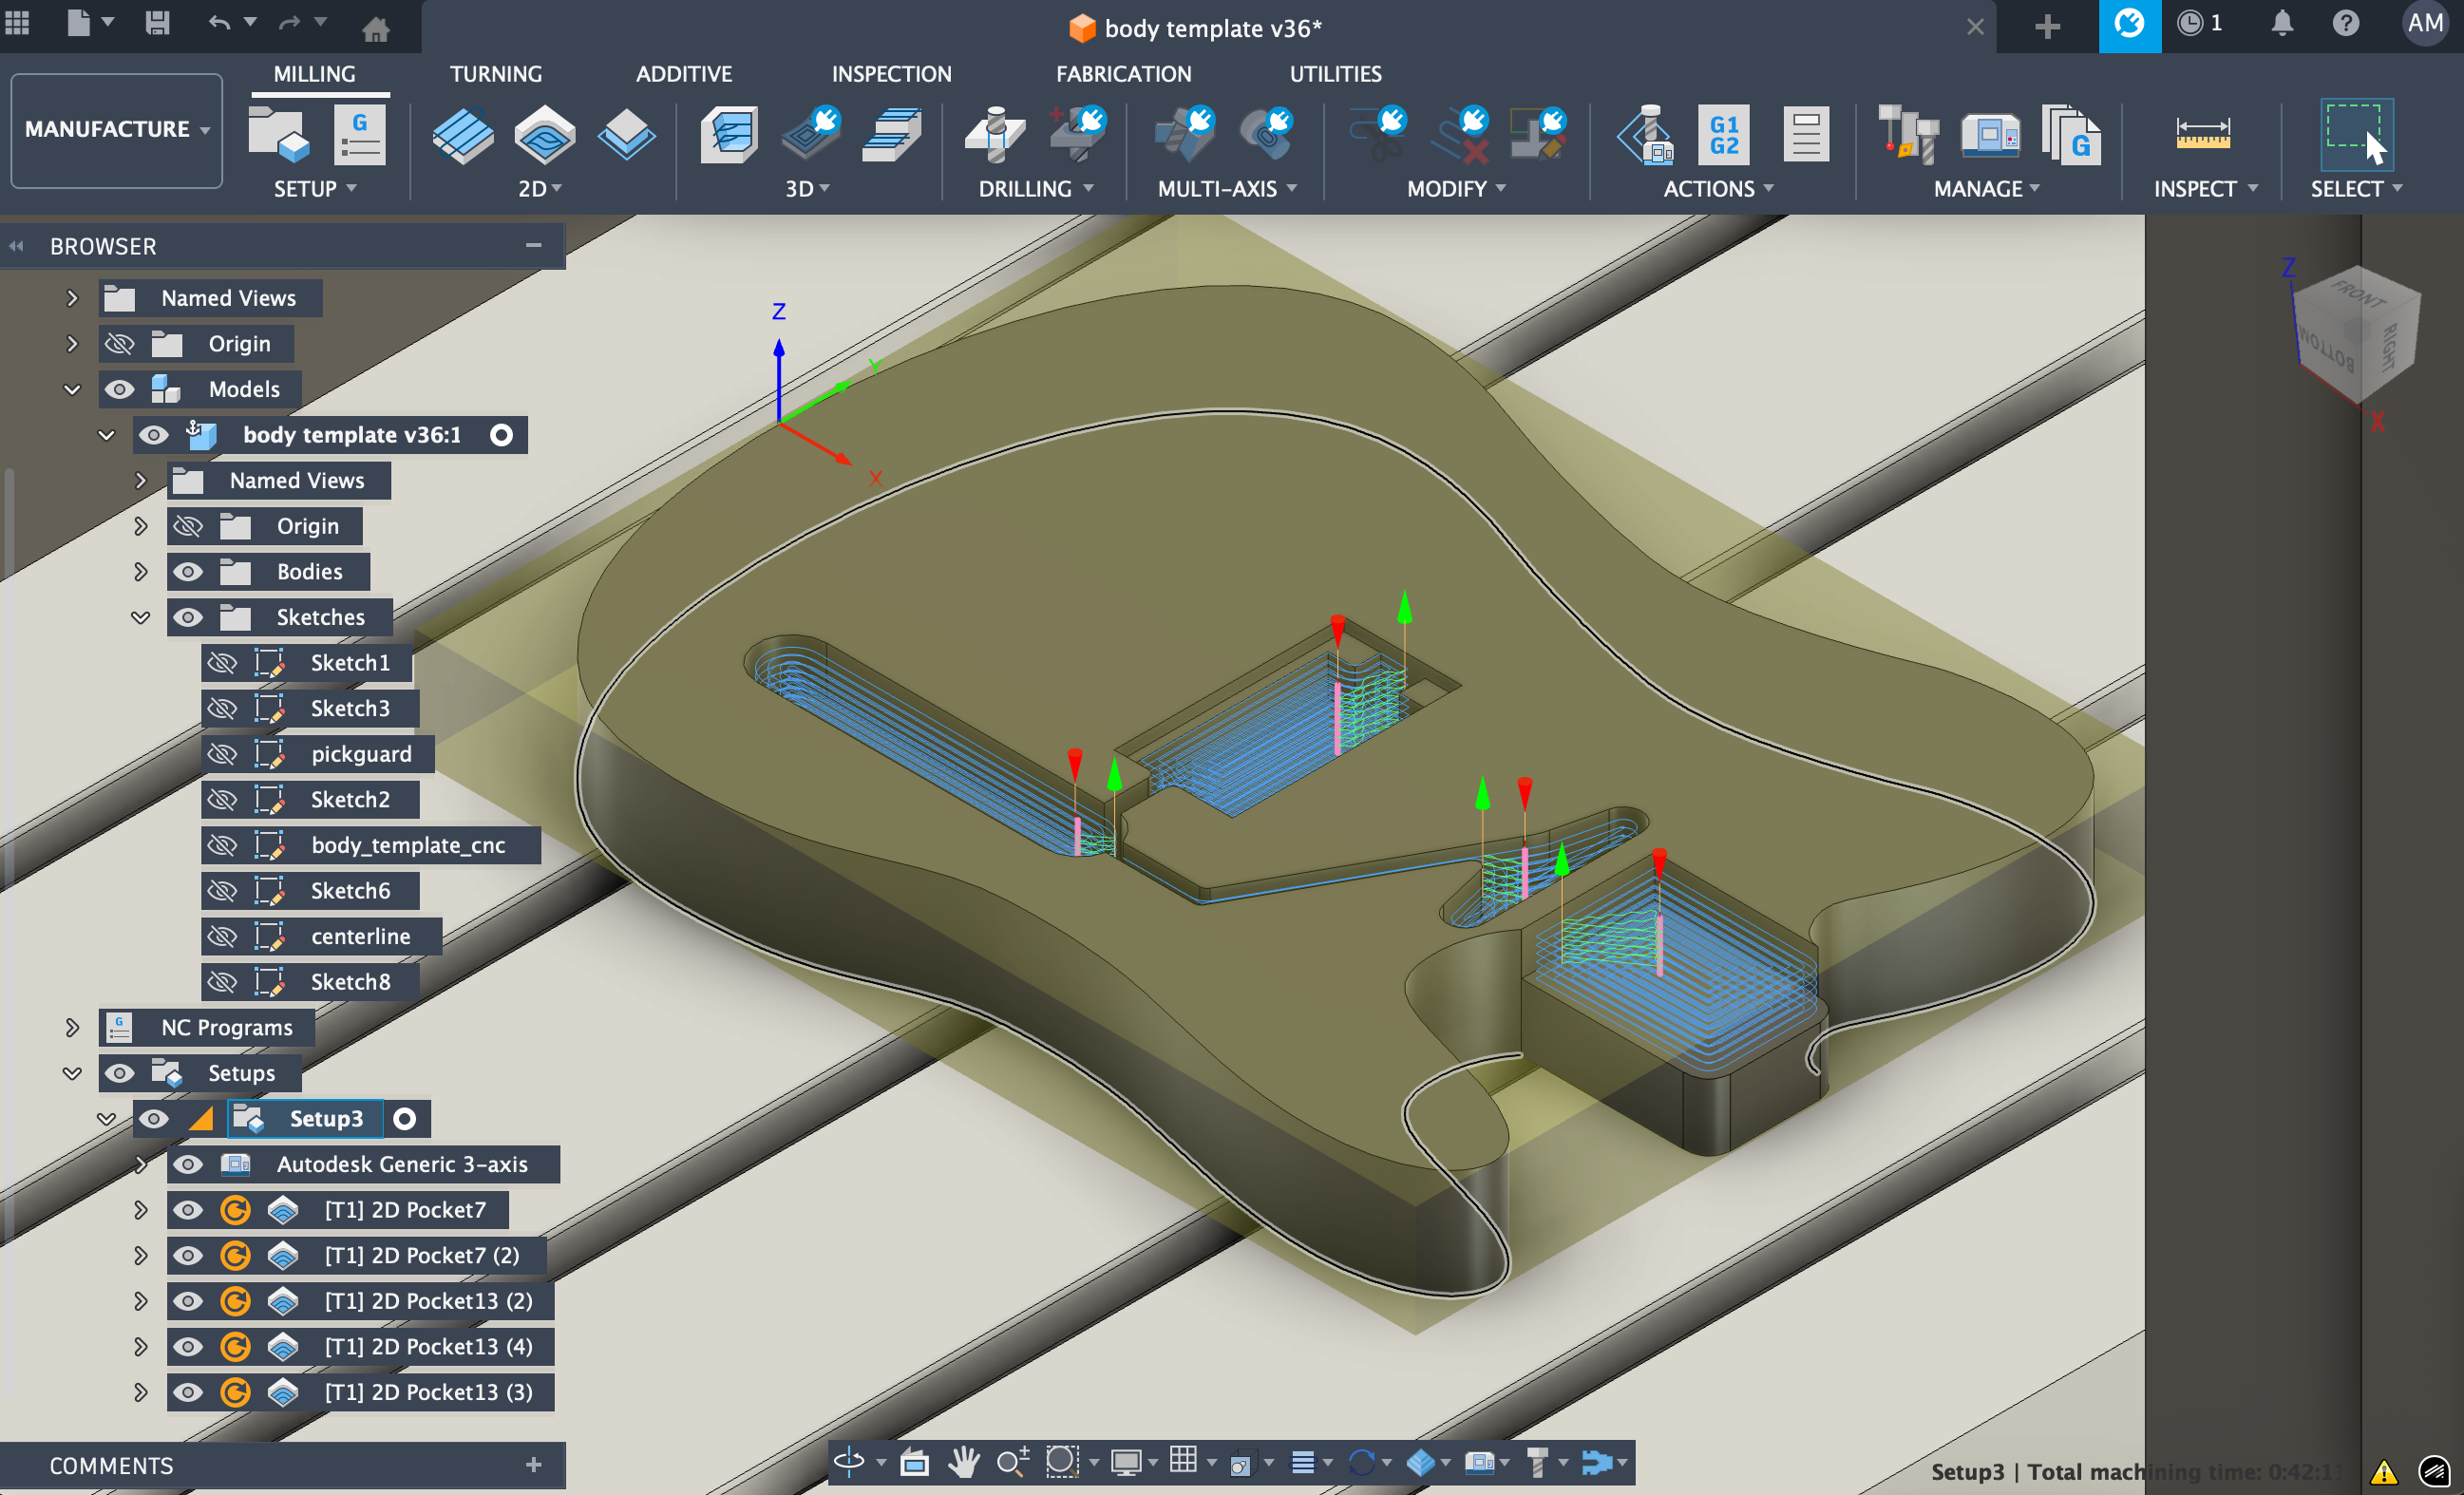Click the New Setup icon
Viewport: 2464px width, 1495px height.
pyautogui.click(x=277, y=135)
